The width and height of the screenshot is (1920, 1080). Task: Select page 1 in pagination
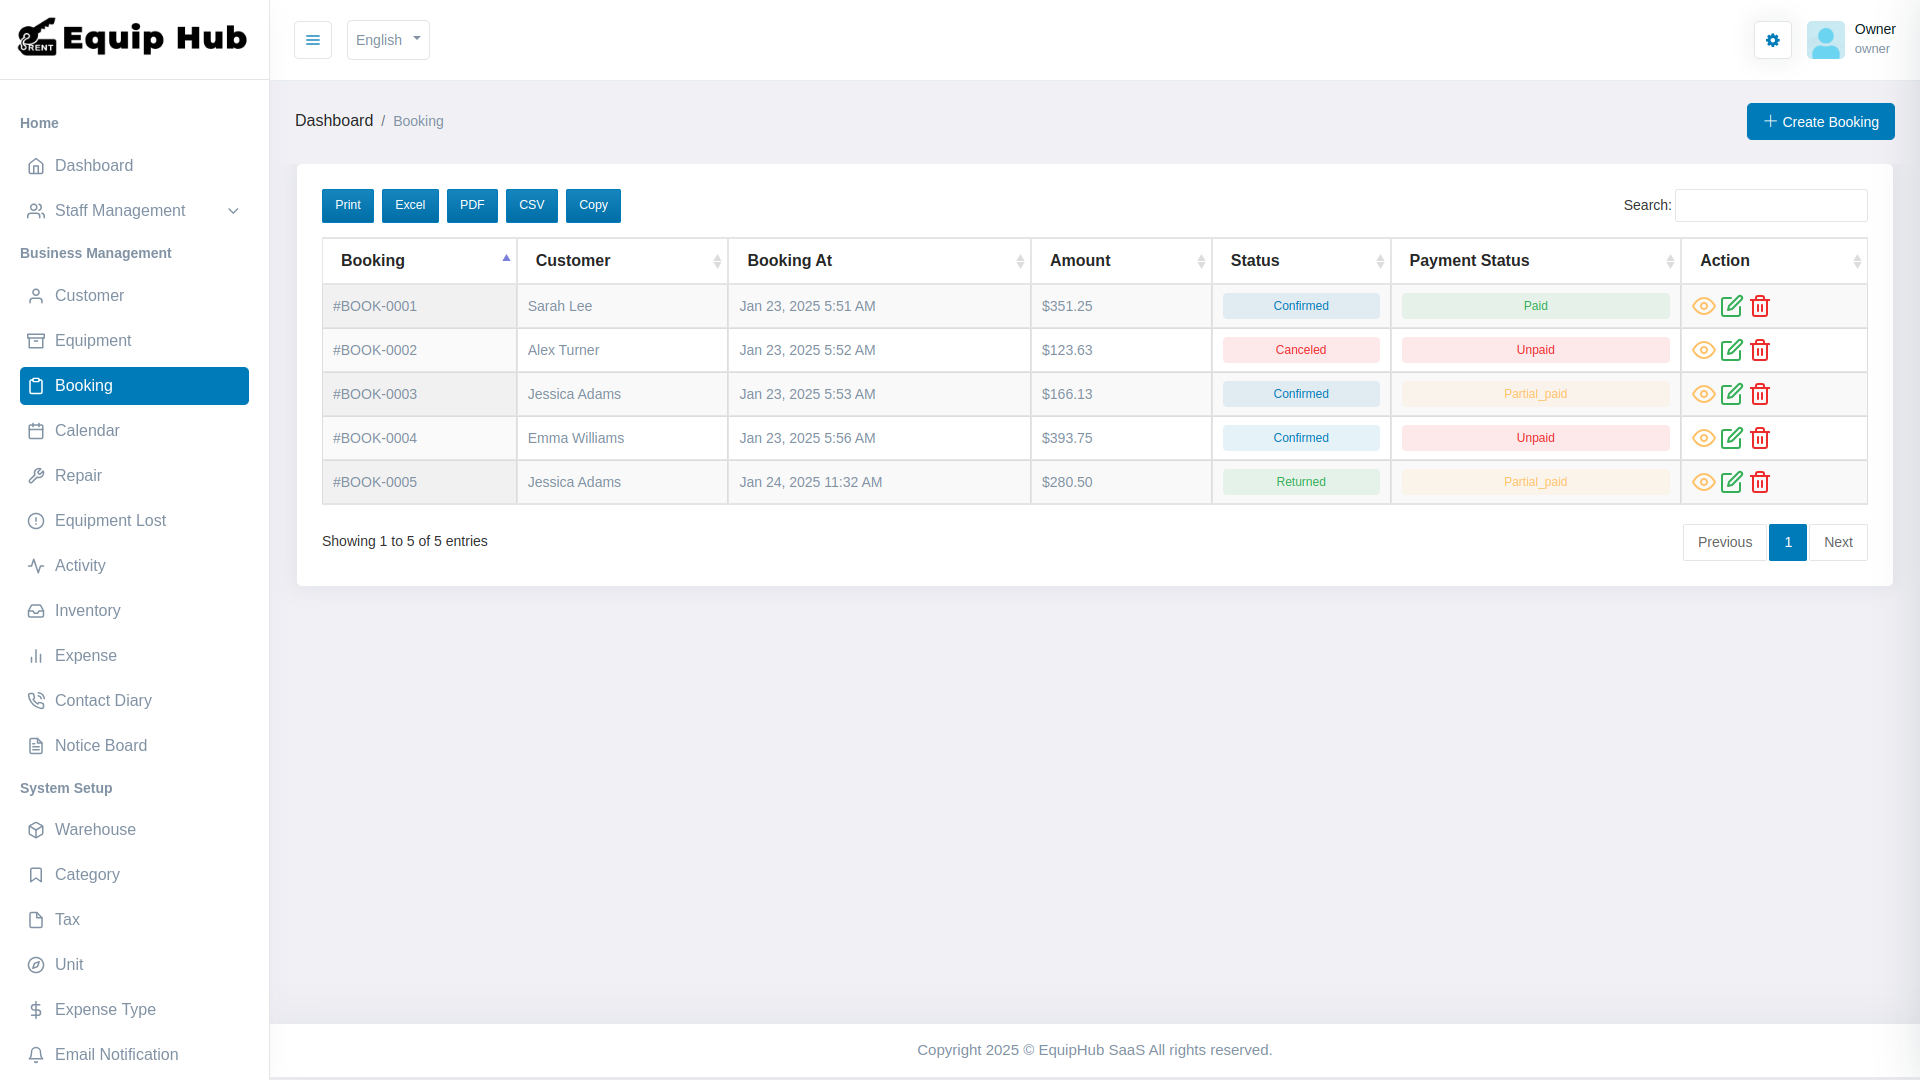pos(1788,542)
